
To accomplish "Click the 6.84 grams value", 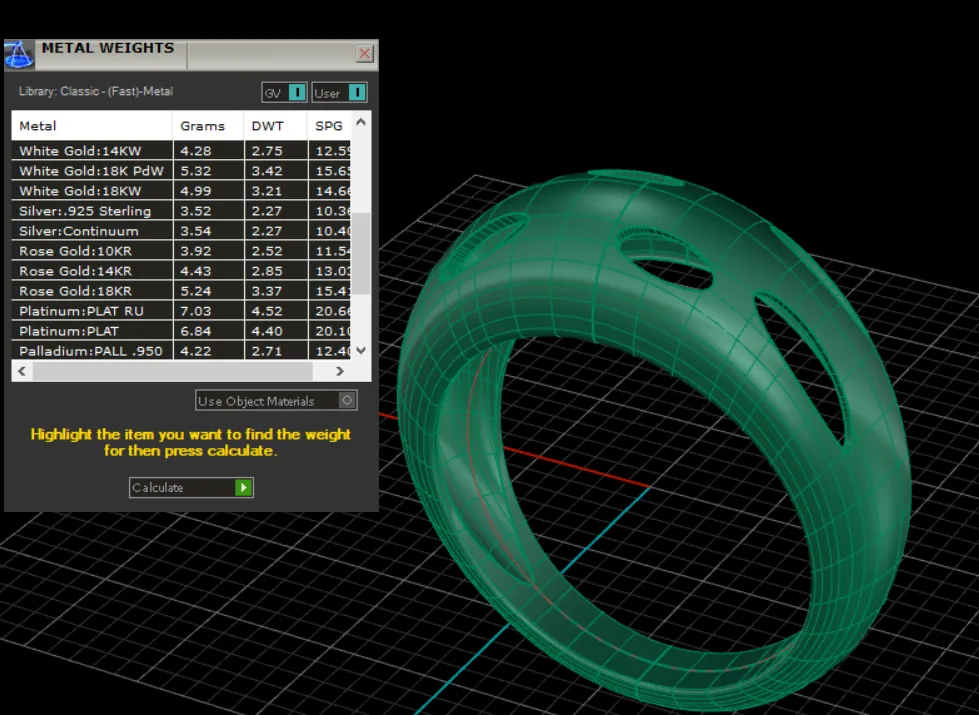I will coord(195,331).
